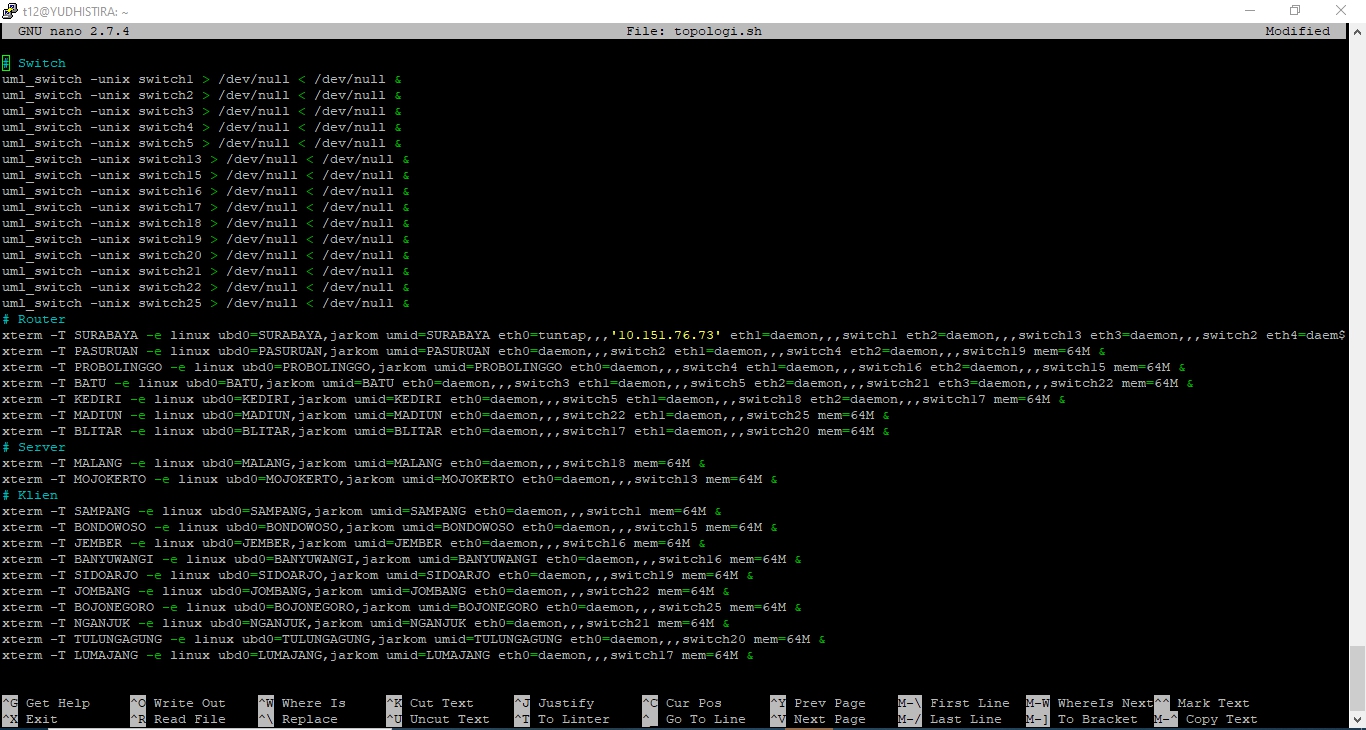This screenshot has width=1366, height=730.
Task: Click 'switch13' in the uml_switch line
Action: click(x=170, y=159)
